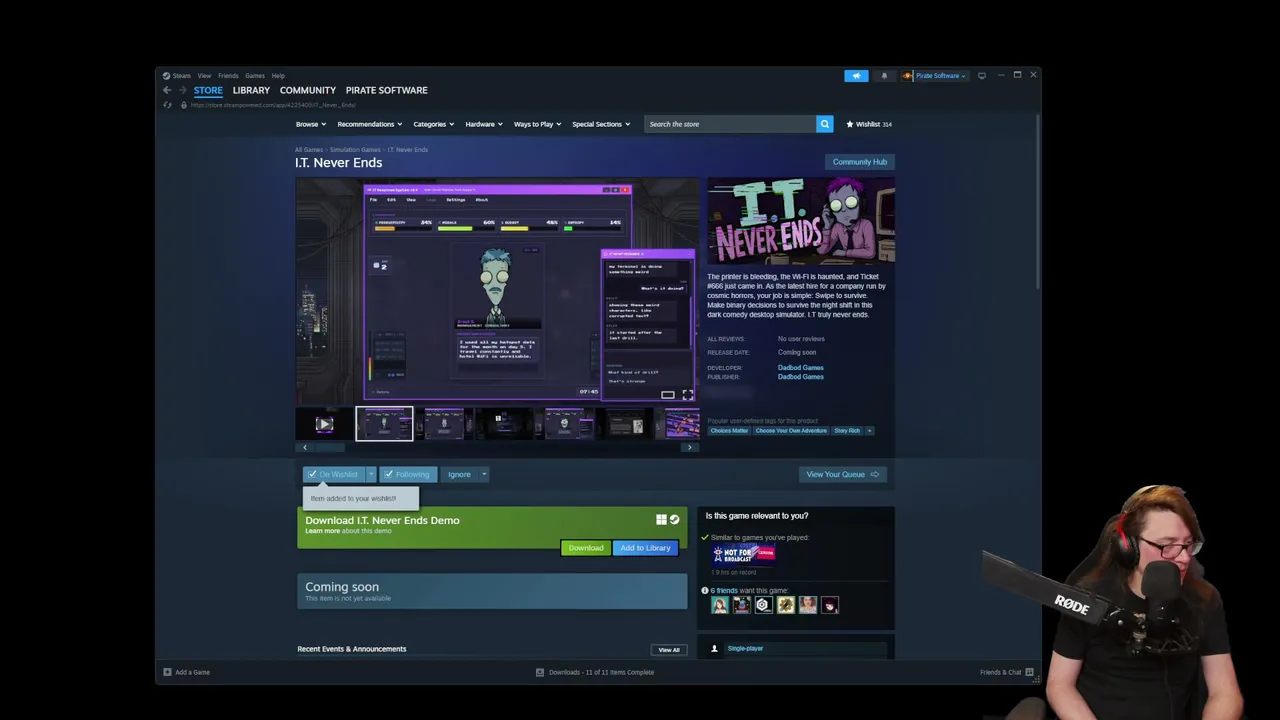Click the Add a Game plus icon
This screenshot has width=1280, height=720.
167,672
